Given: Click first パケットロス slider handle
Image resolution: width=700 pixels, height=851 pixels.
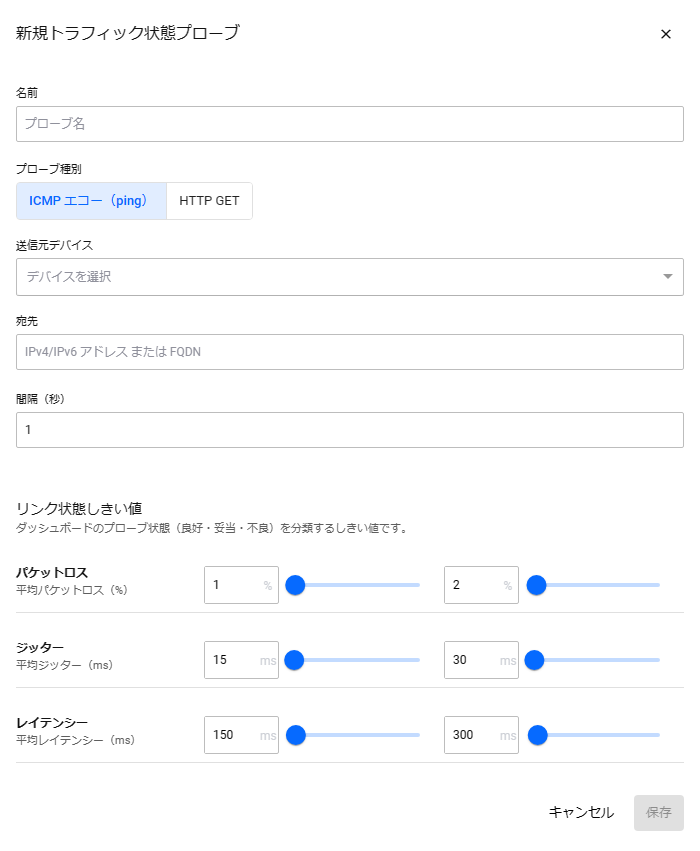Looking at the screenshot, I should click(x=295, y=585).
